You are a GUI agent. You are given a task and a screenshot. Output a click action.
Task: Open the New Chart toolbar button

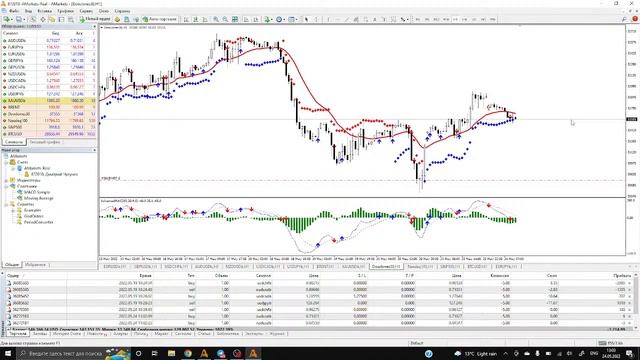[7, 19]
